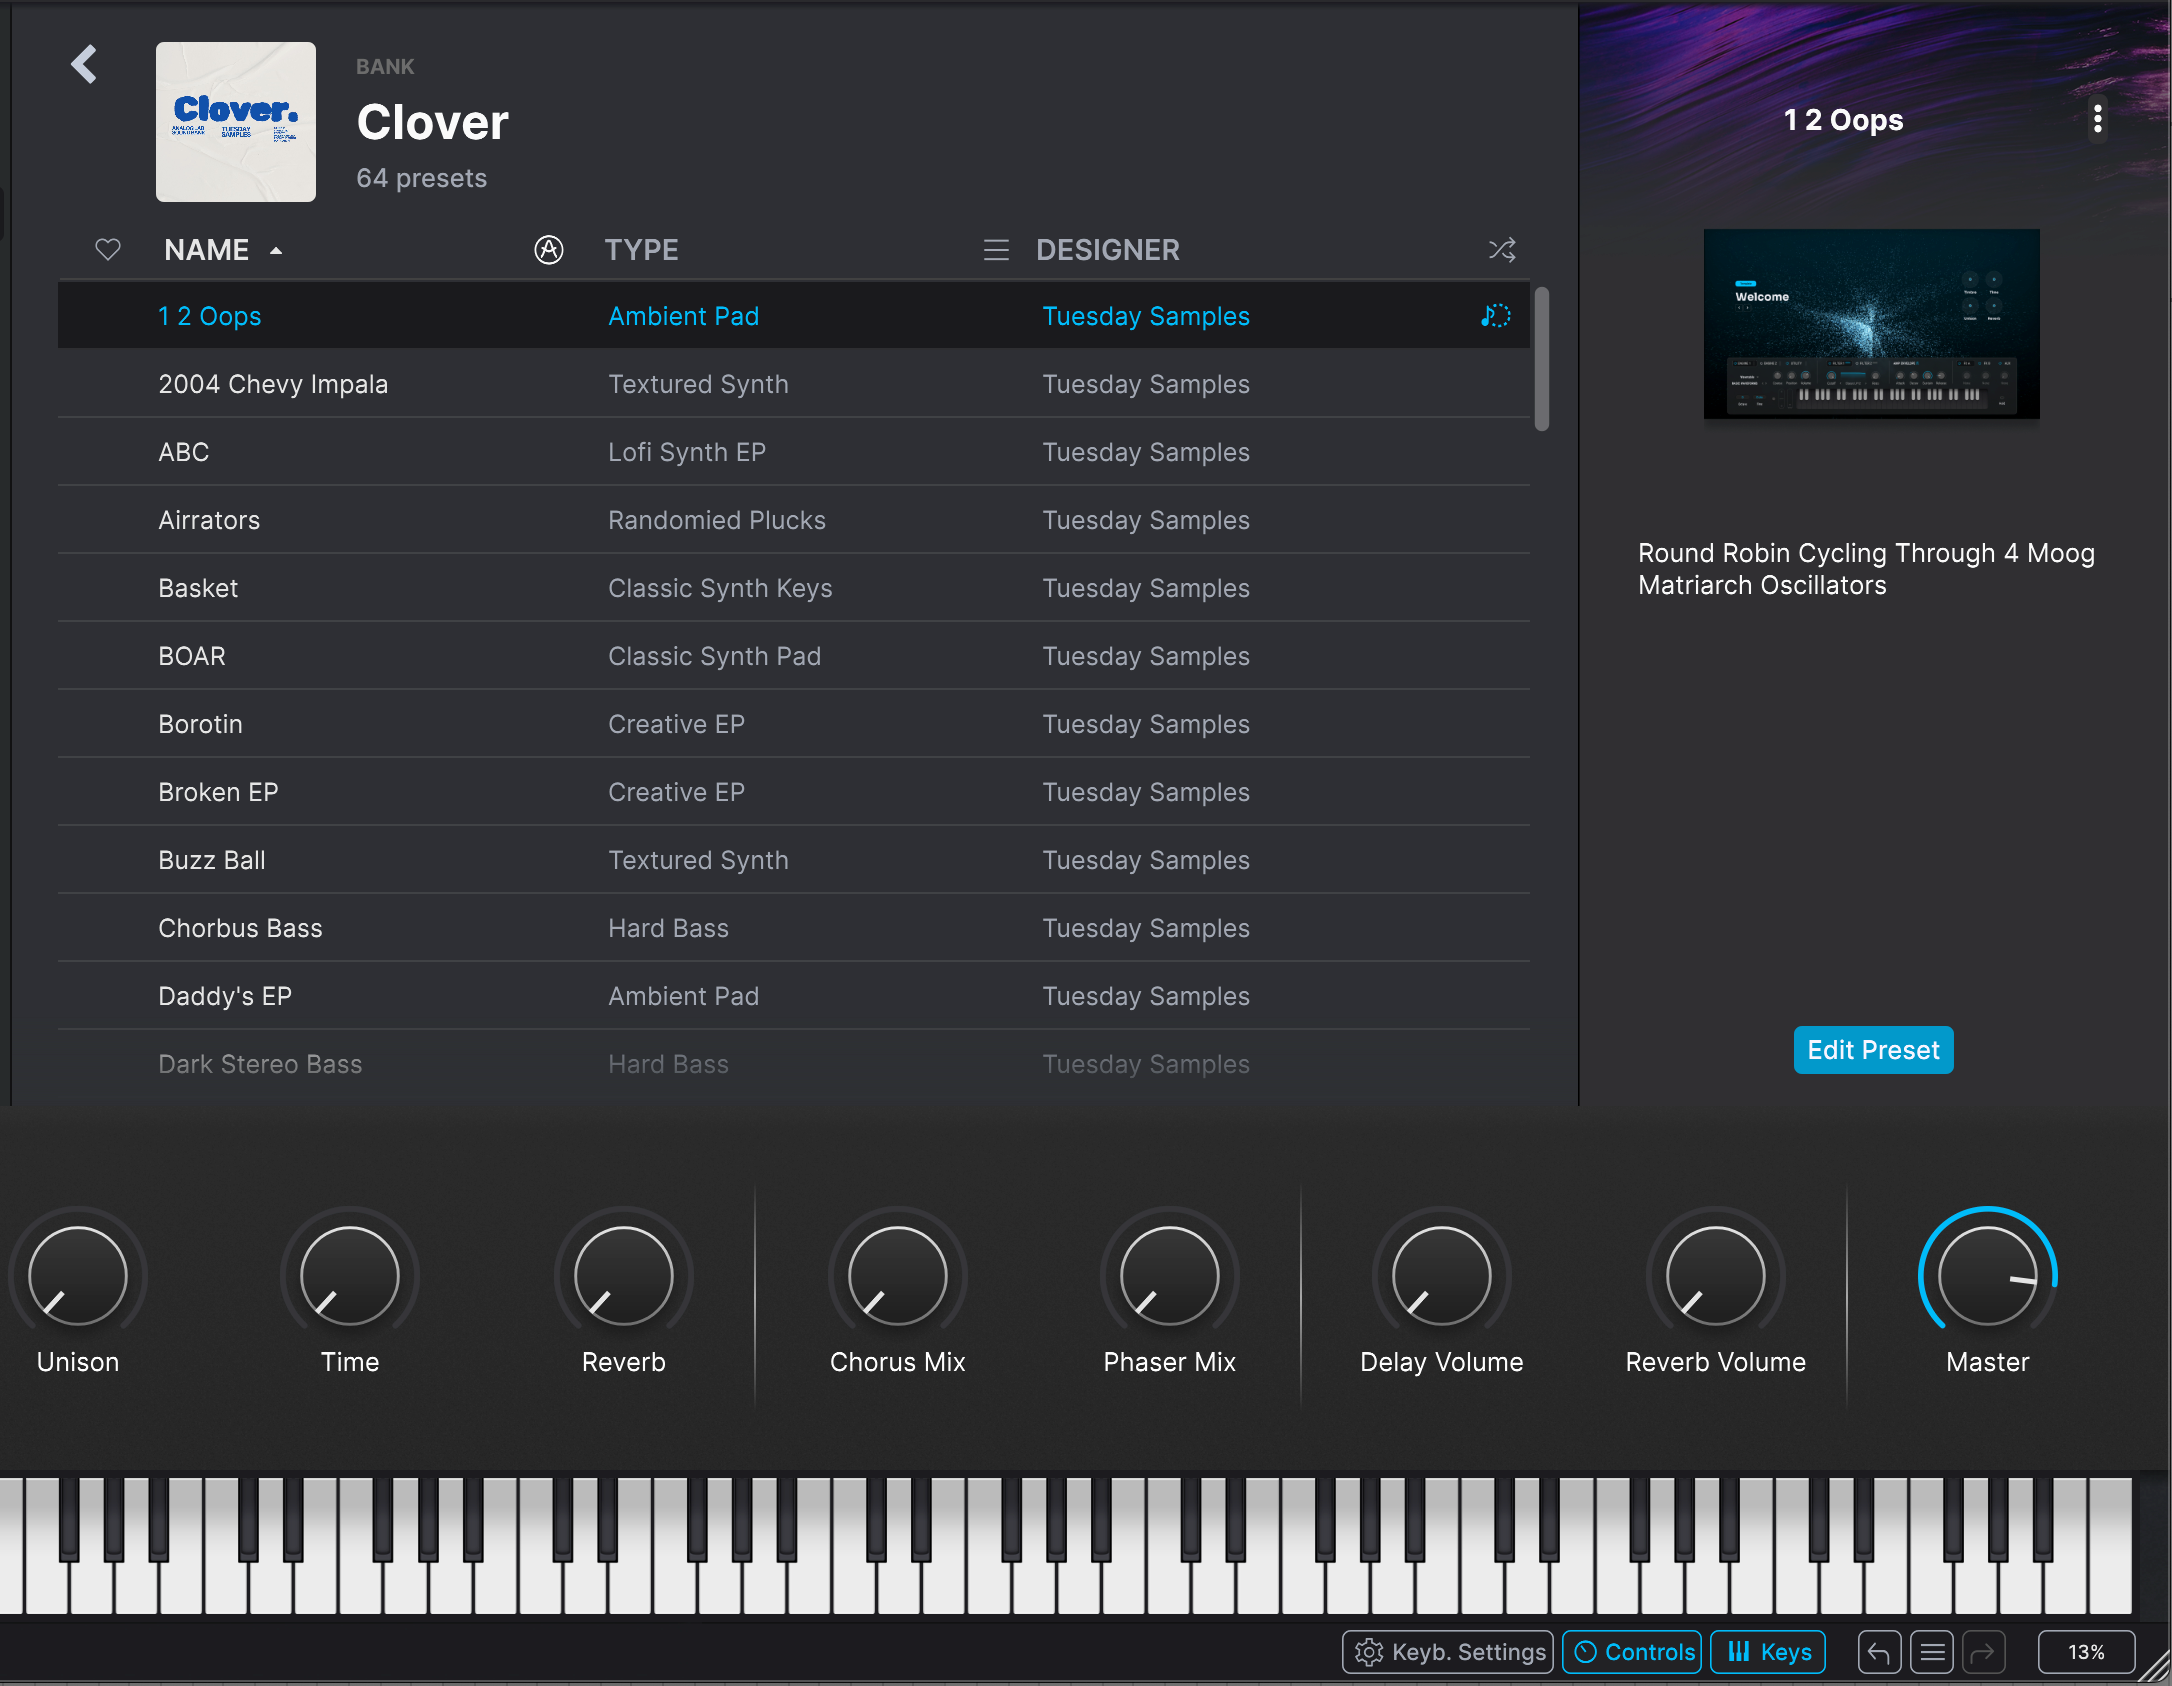Select the Borotin preset
This screenshot has width=2172, height=1686.
[794, 724]
